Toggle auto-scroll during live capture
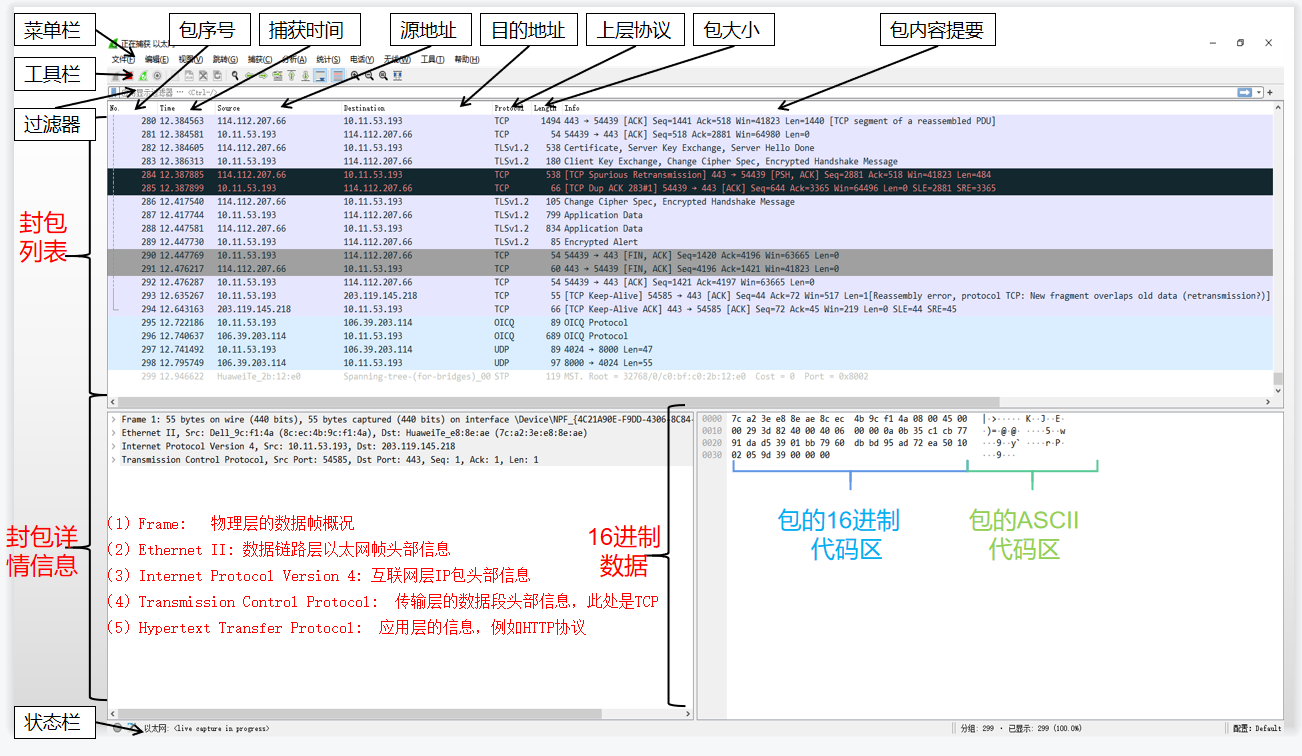Image resolution: width=1302 pixels, height=756 pixels. pos(321,75)
